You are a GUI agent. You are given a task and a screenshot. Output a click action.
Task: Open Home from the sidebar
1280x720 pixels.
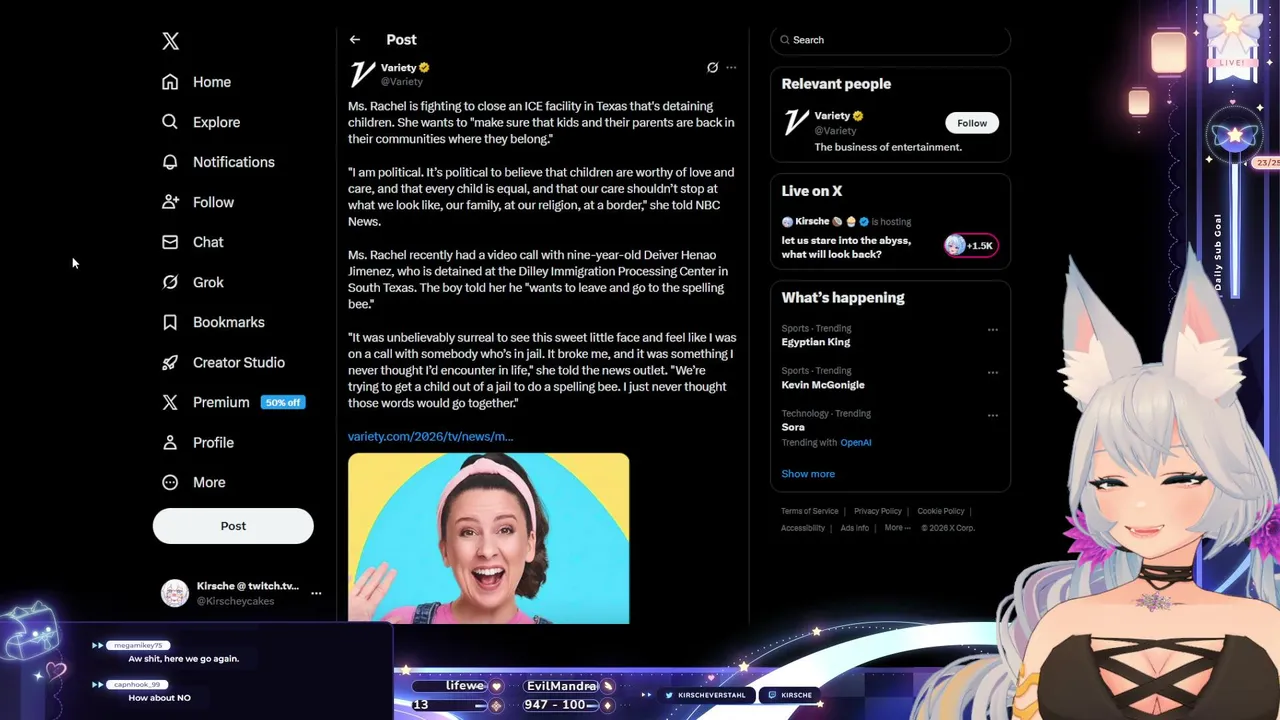197,82
